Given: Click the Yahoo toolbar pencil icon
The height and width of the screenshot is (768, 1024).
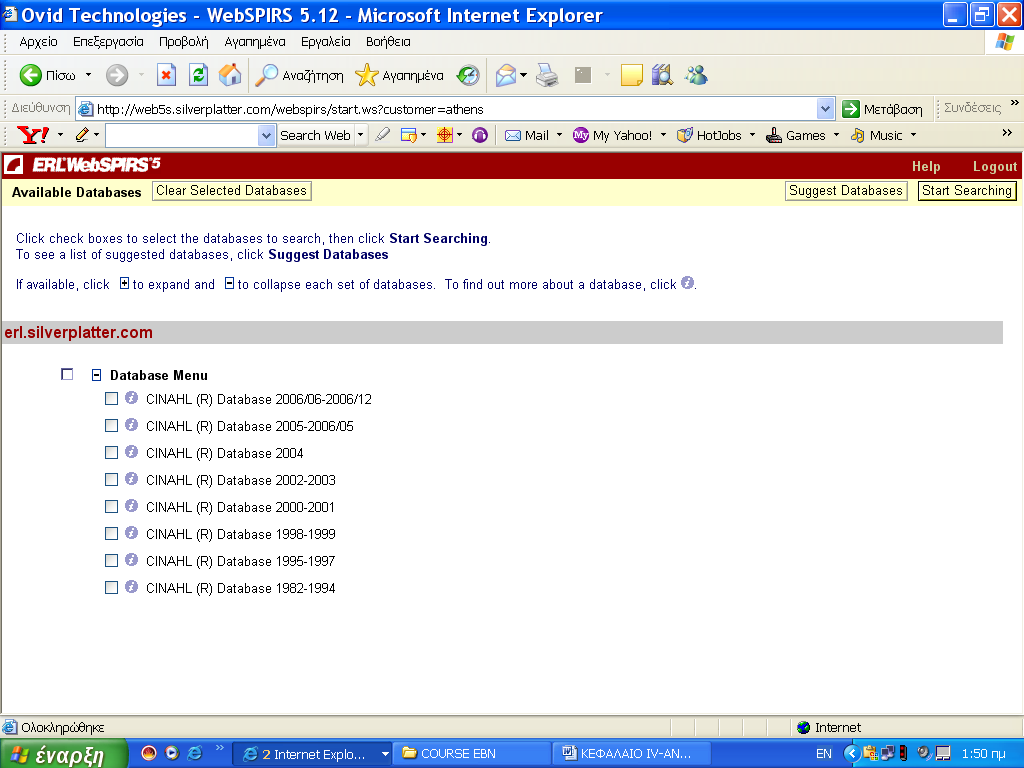Looking at the screenshot, I should [82, 135].
